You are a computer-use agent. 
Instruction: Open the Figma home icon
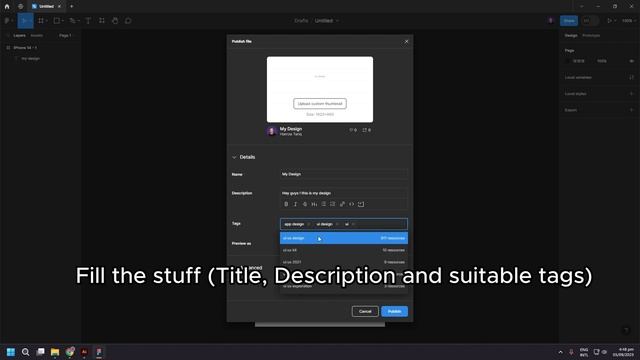(7, 7)
